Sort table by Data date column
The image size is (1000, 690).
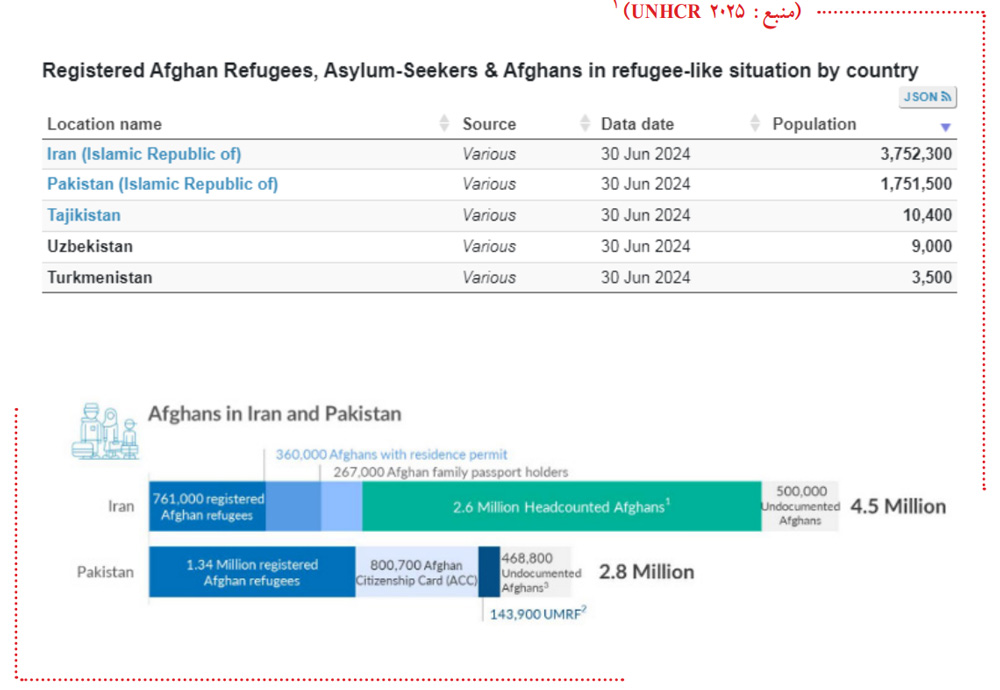click(755, 123)
